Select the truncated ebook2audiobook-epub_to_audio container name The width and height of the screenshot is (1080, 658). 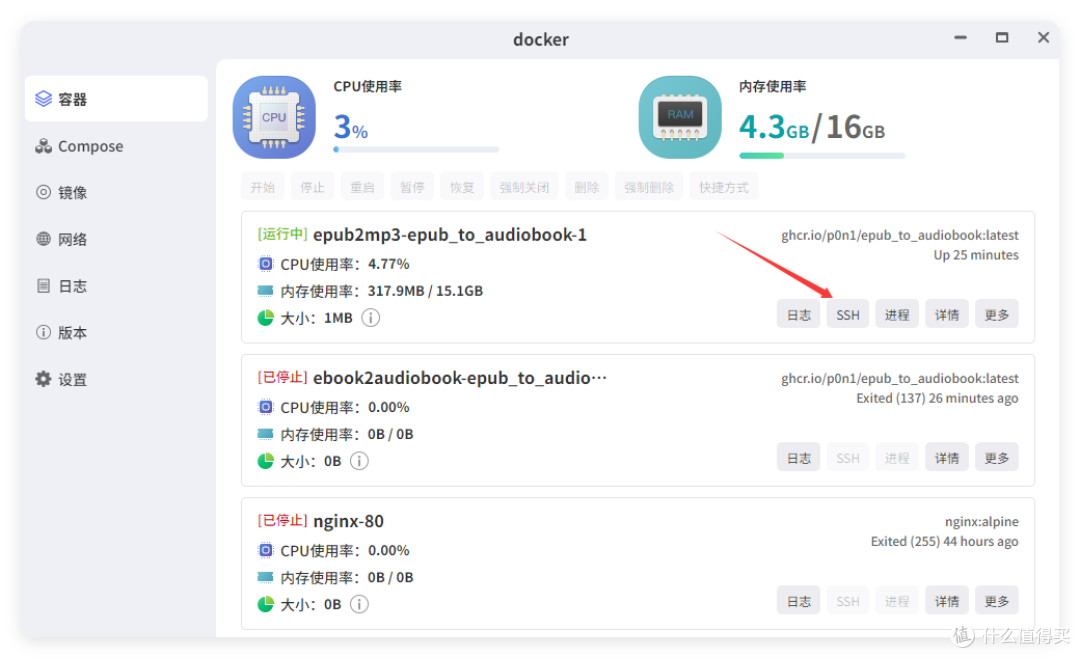460,378
